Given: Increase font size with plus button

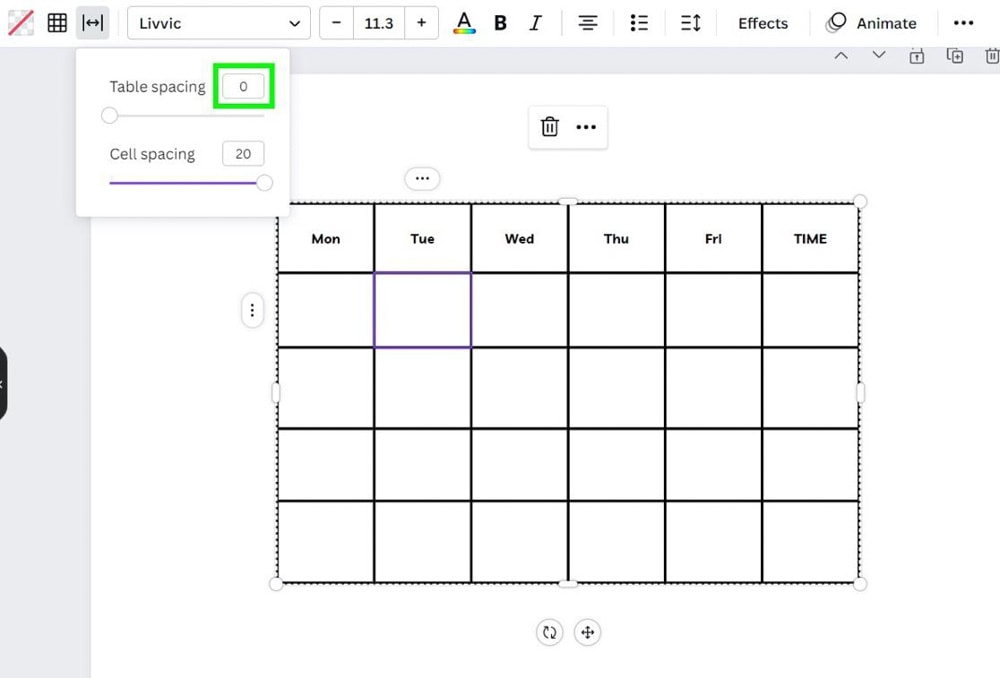Looking at the screenshot, I should tap(421, 23).
